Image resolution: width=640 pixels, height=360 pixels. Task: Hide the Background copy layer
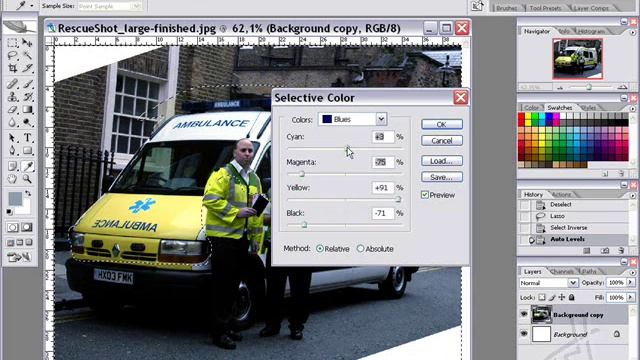(524, 313)
